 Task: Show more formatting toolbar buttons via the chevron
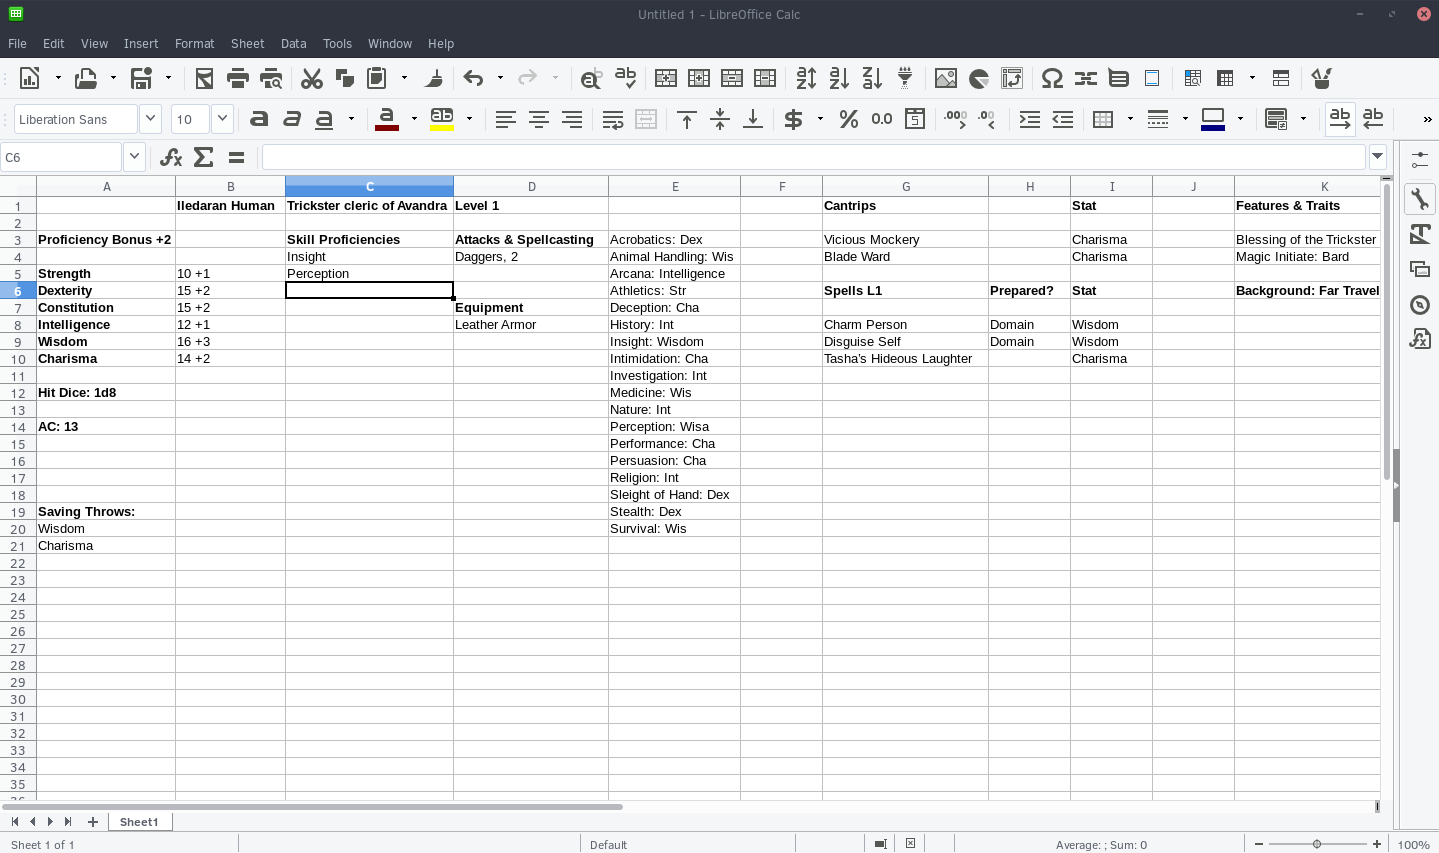1427,119
